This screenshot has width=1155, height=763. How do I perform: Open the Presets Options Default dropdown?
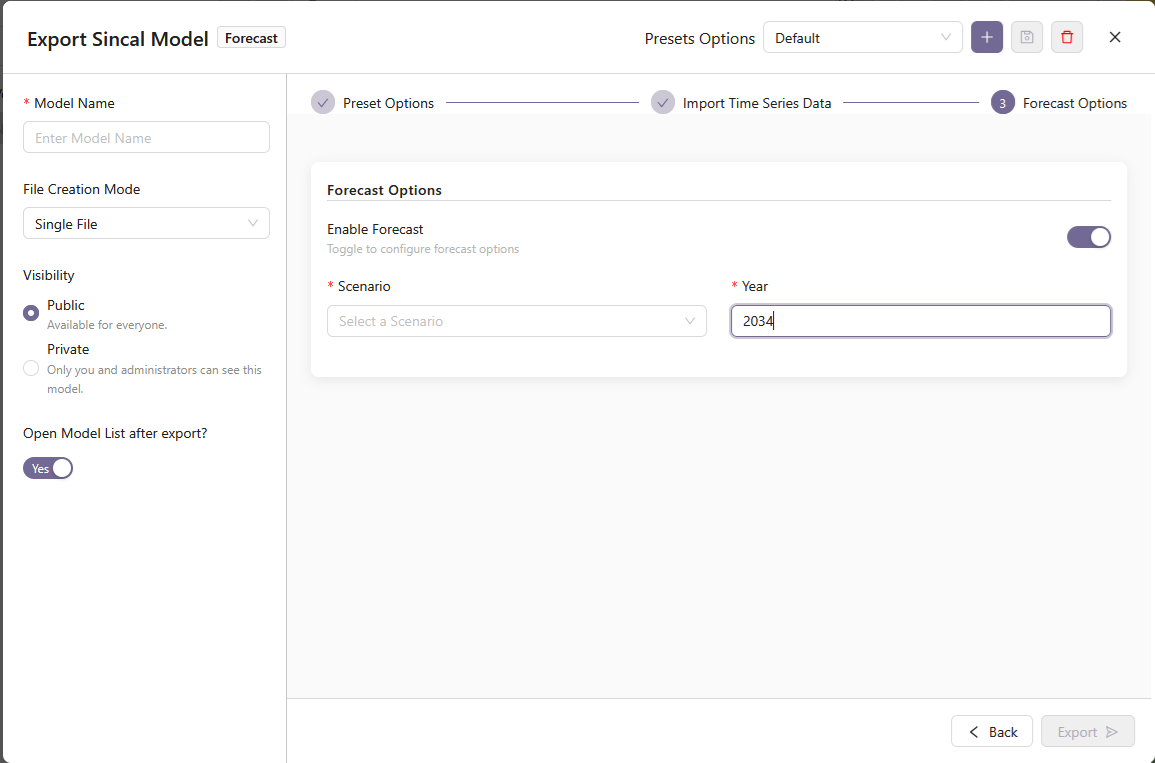click(x=863, y=38)
